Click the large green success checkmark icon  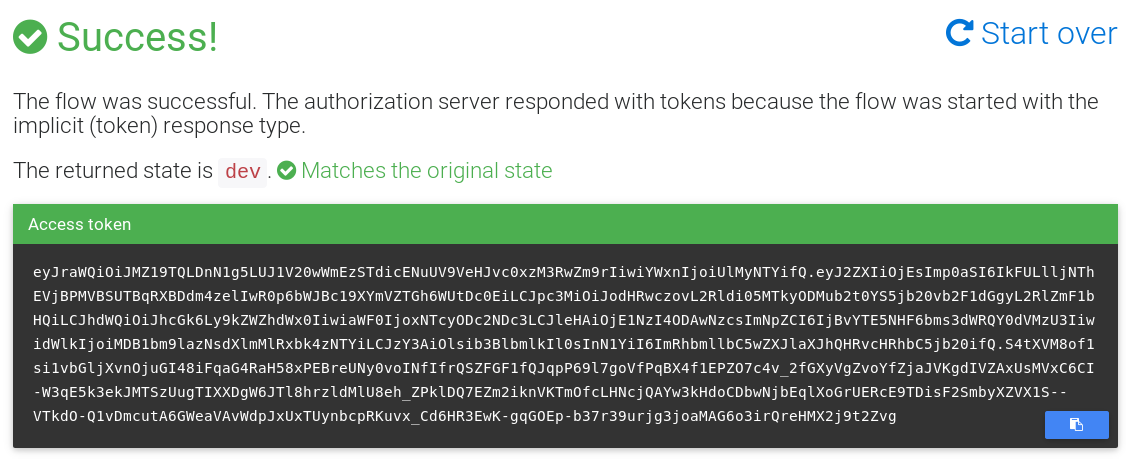[30, 37]
